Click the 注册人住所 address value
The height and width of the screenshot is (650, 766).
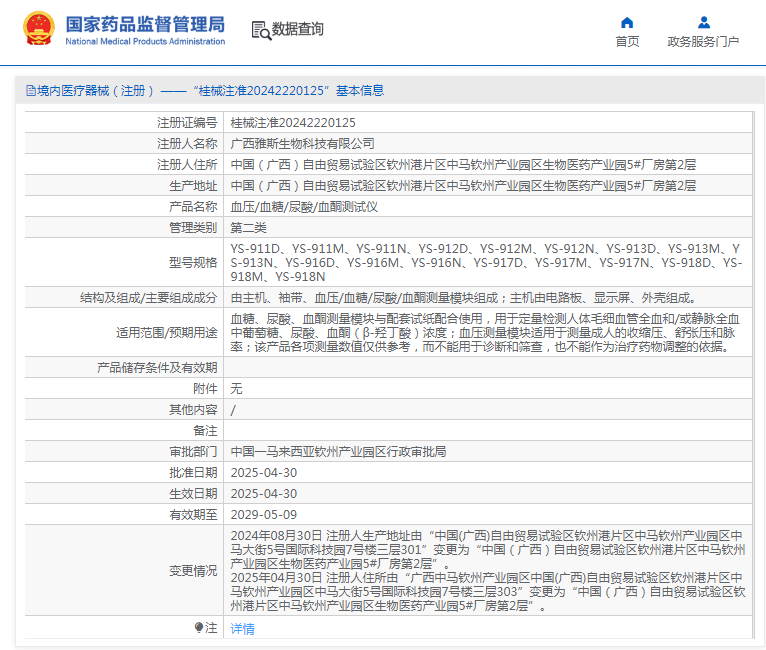pos(463,165)
